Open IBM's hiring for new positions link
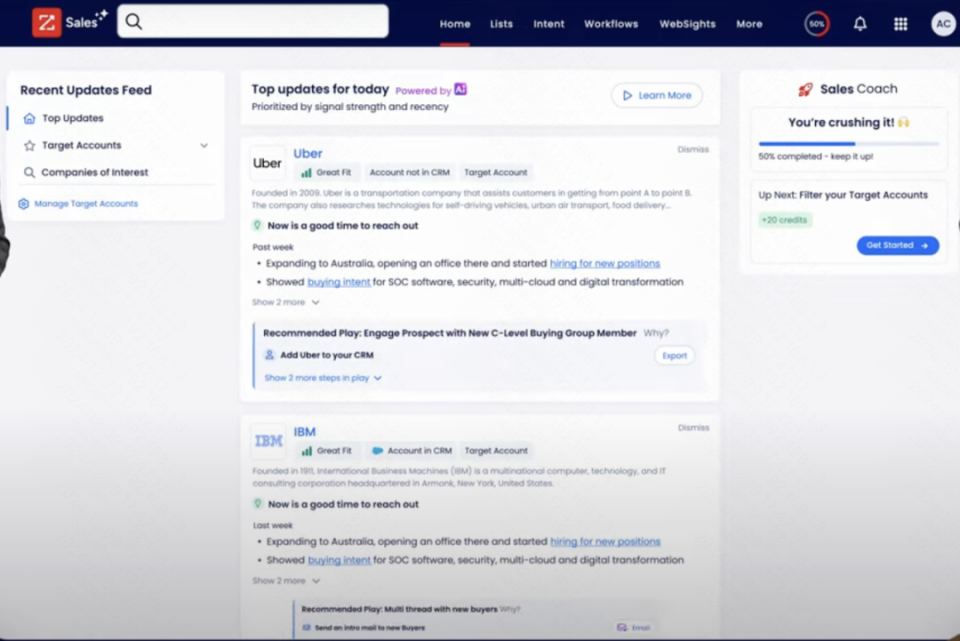 point(606,542)
